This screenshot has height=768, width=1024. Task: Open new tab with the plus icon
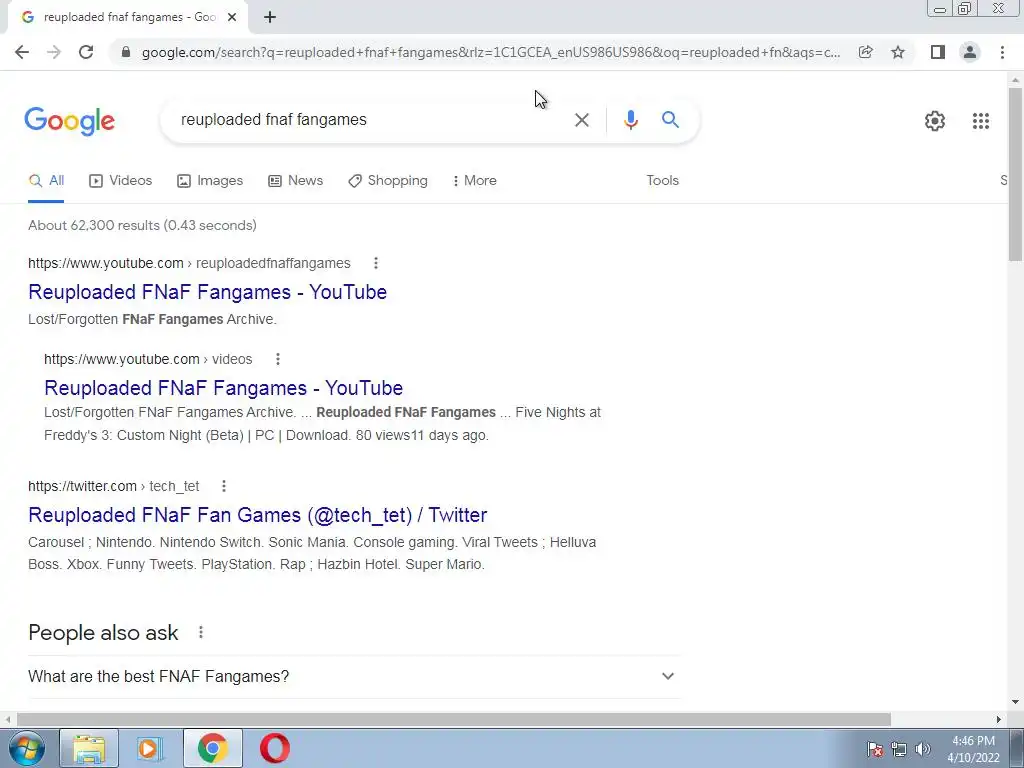click(x=270, y=17)
